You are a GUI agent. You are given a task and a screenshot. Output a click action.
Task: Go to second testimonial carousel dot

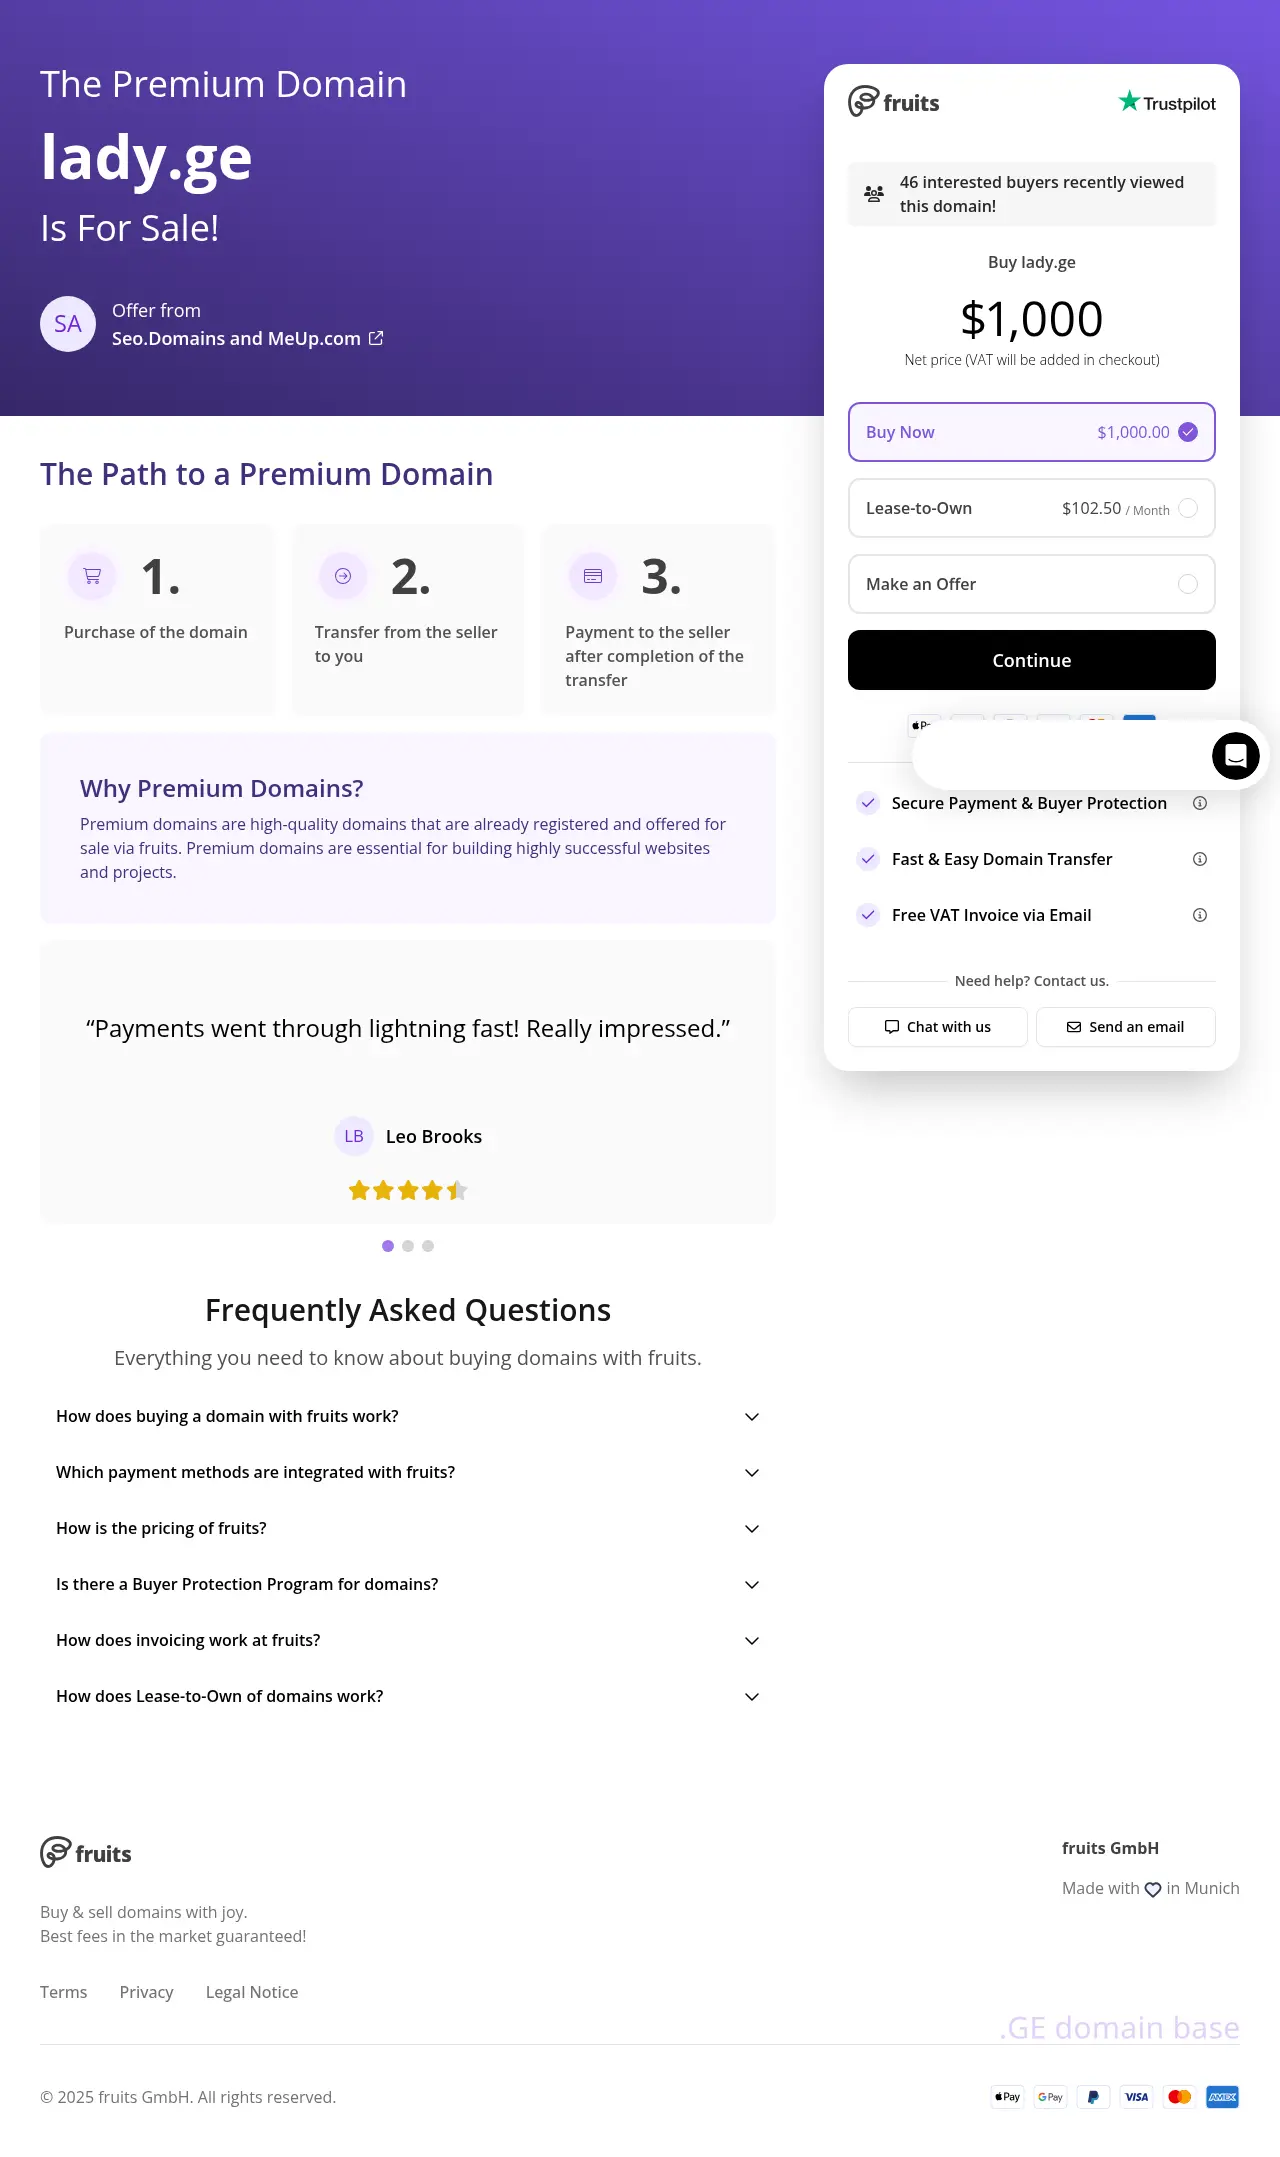[408, 1246]
